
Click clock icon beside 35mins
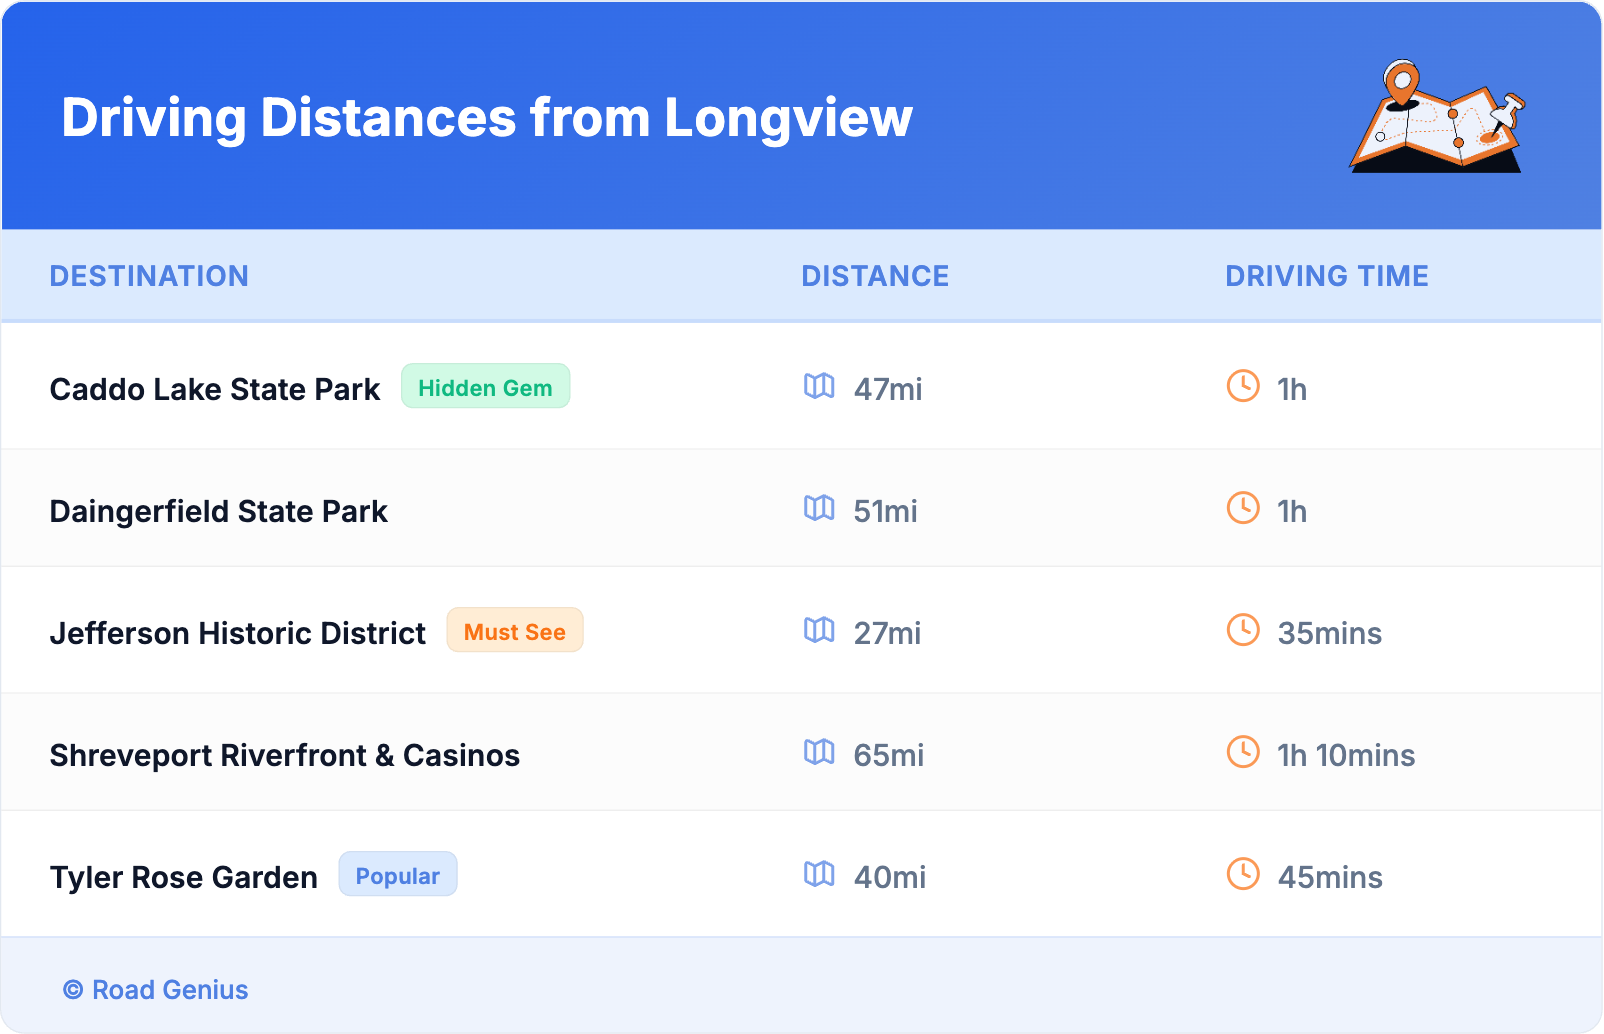[x=1243, y=630]
